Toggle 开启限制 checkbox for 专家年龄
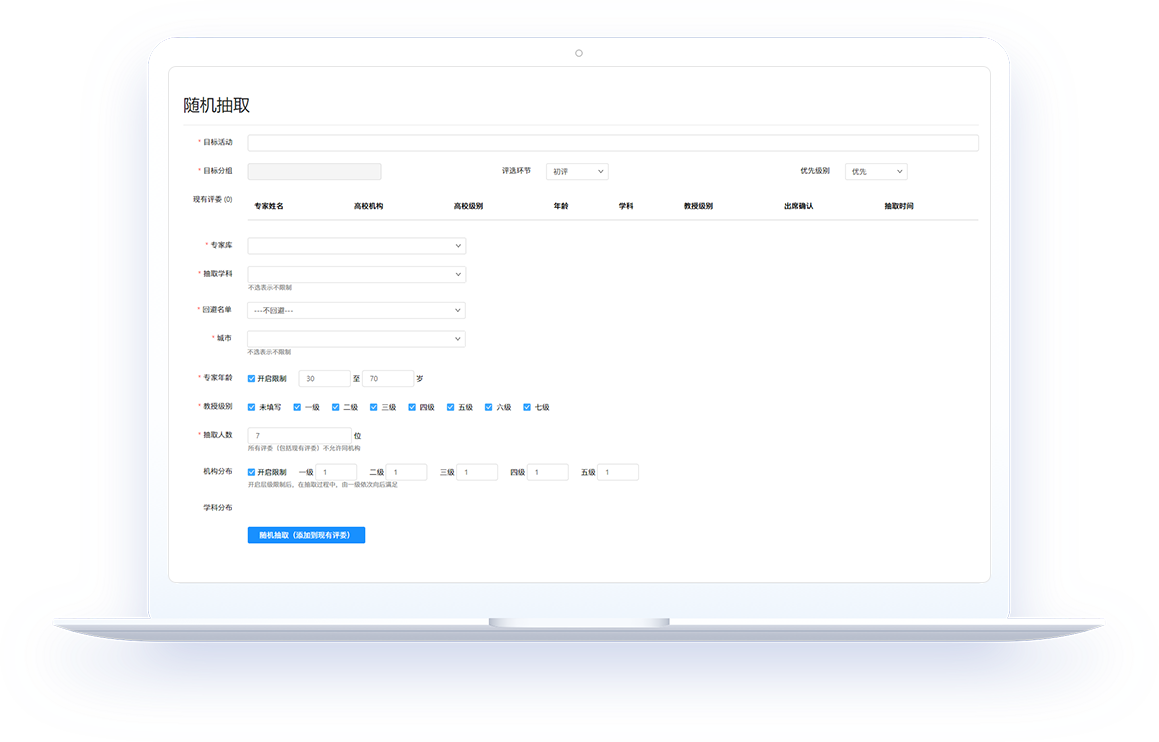 252,379
